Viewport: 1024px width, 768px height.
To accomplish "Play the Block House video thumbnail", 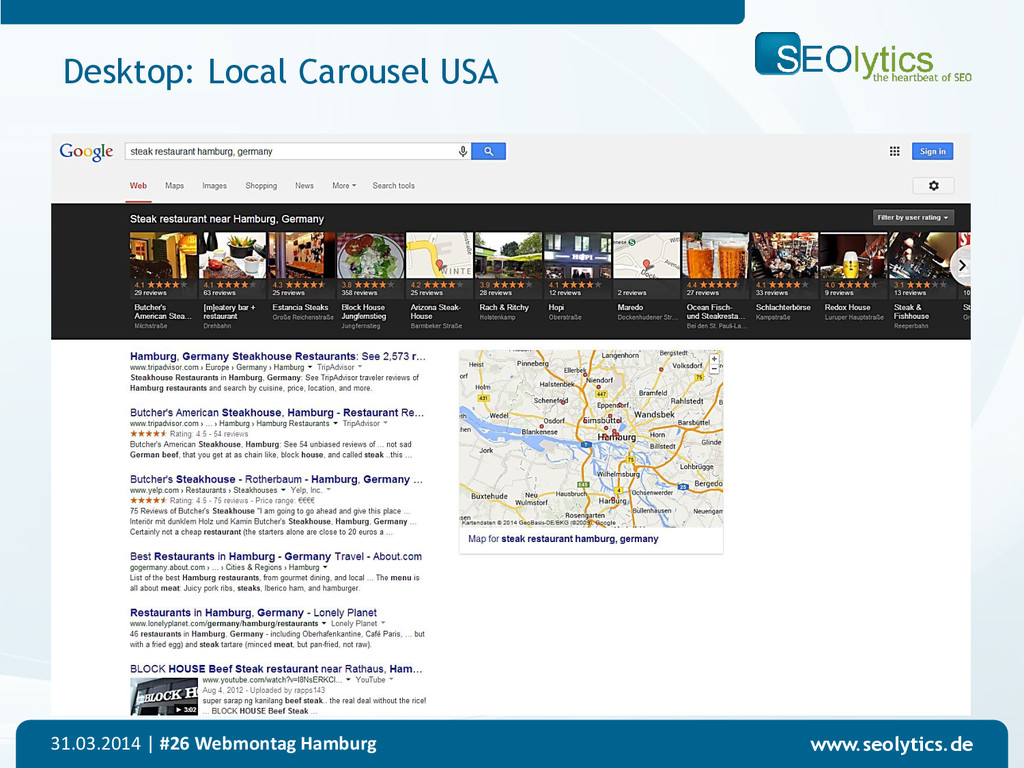I will (164, 696).
